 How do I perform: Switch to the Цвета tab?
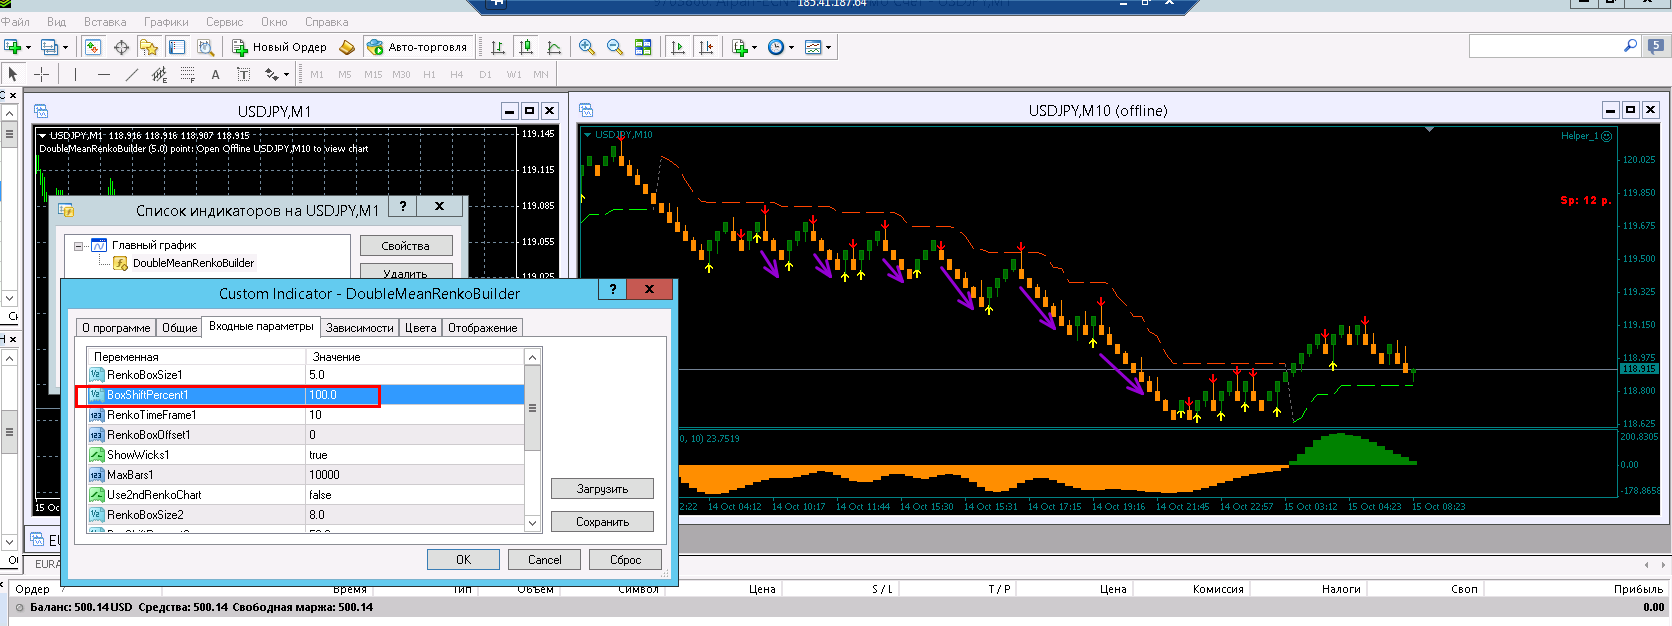420,328
